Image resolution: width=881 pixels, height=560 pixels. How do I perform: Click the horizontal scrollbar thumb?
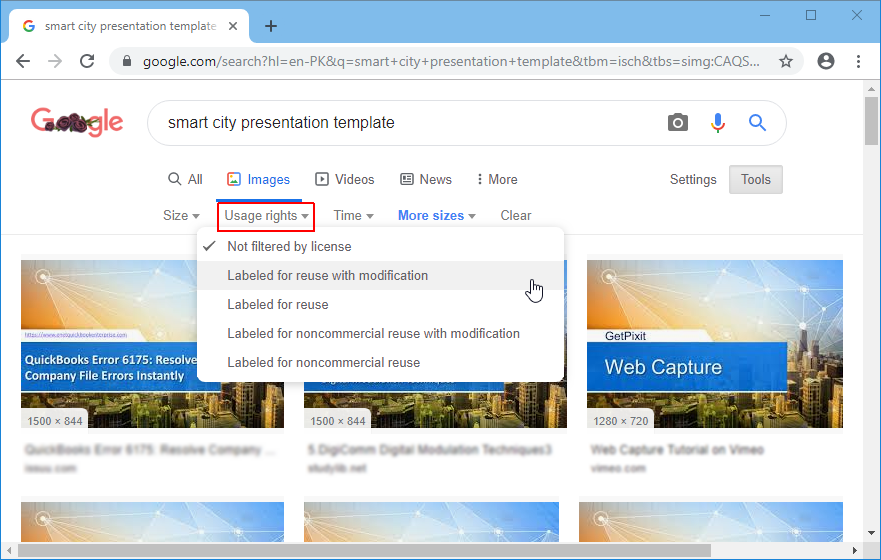tap(364, 550)
